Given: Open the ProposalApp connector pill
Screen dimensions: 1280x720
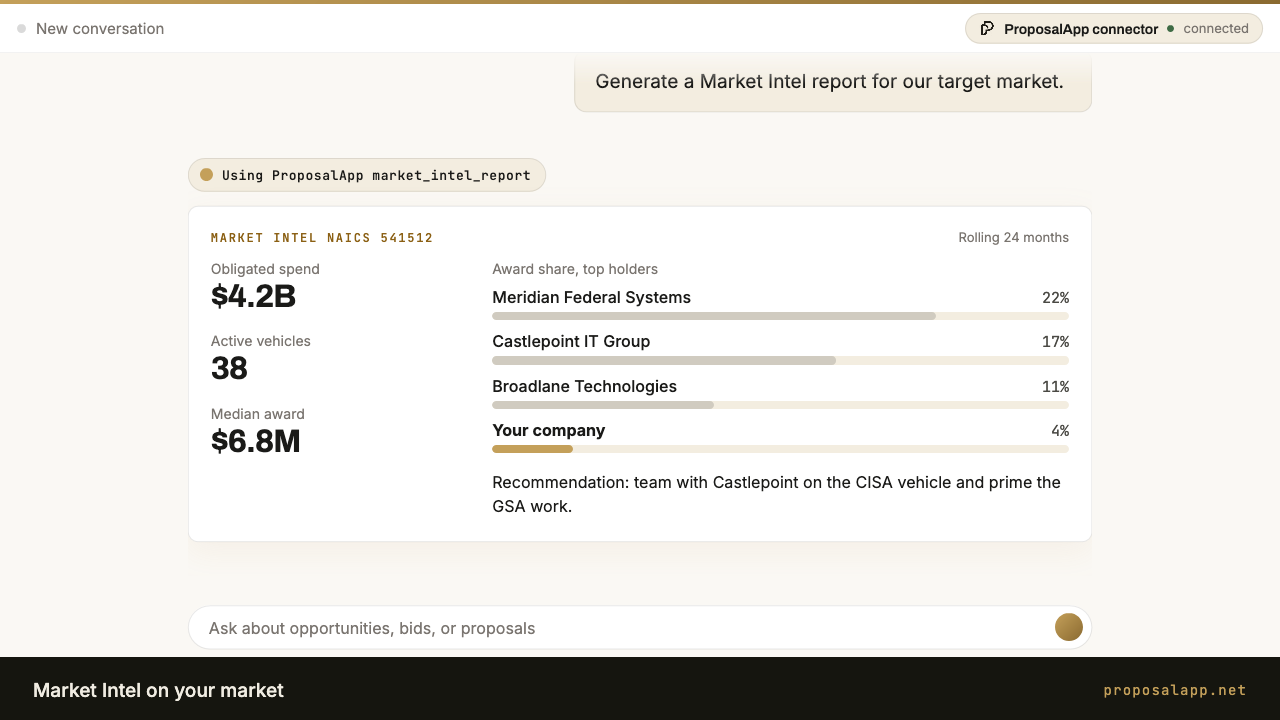Looking at the screenshot, I should tap(1114, 29).
